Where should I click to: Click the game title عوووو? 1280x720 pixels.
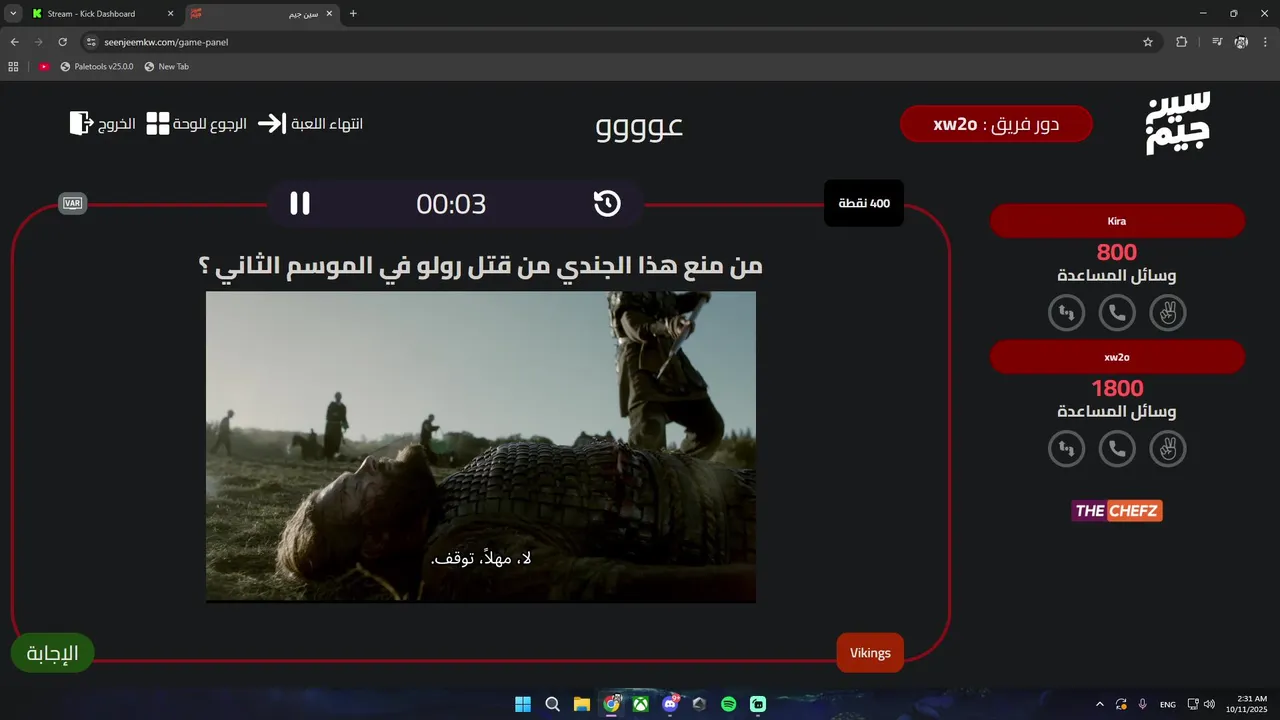639,126
